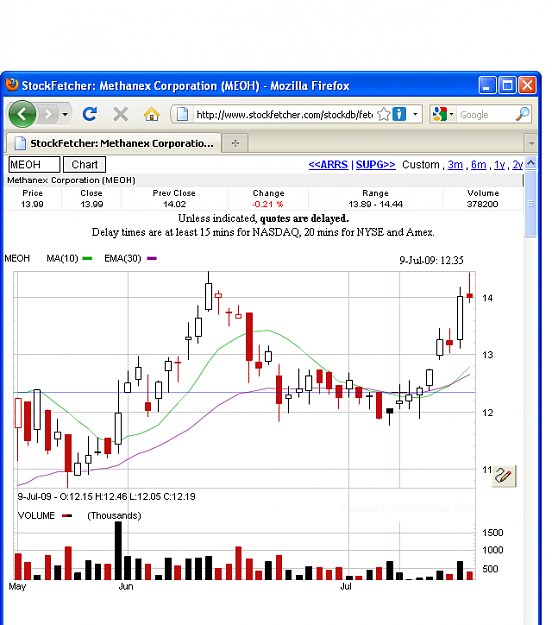552x625 pixels.
Task: Close the Firefox window
Action: 527,85
